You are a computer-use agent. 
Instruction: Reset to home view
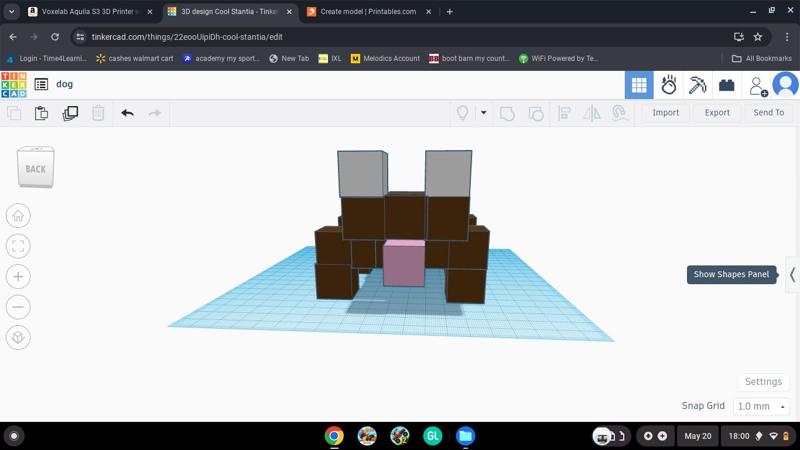(18, 216)
